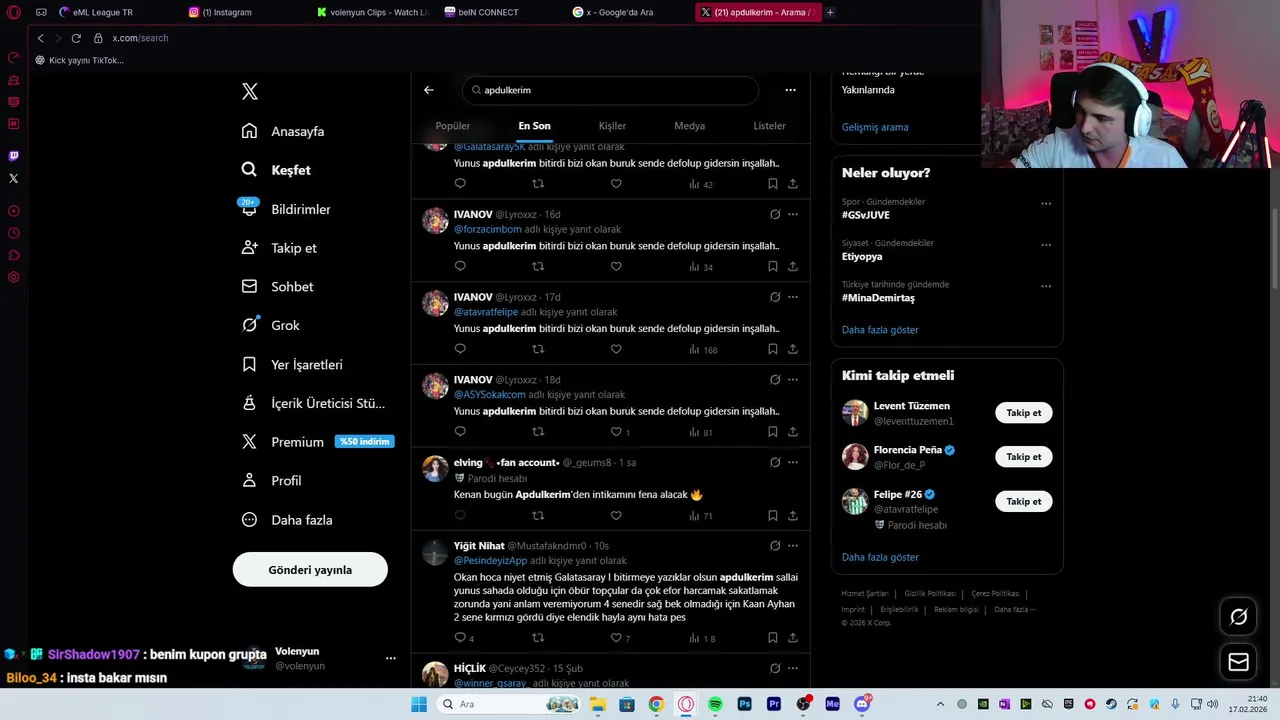Follow Florencia Peña with Takip et

pos(1023,457)
